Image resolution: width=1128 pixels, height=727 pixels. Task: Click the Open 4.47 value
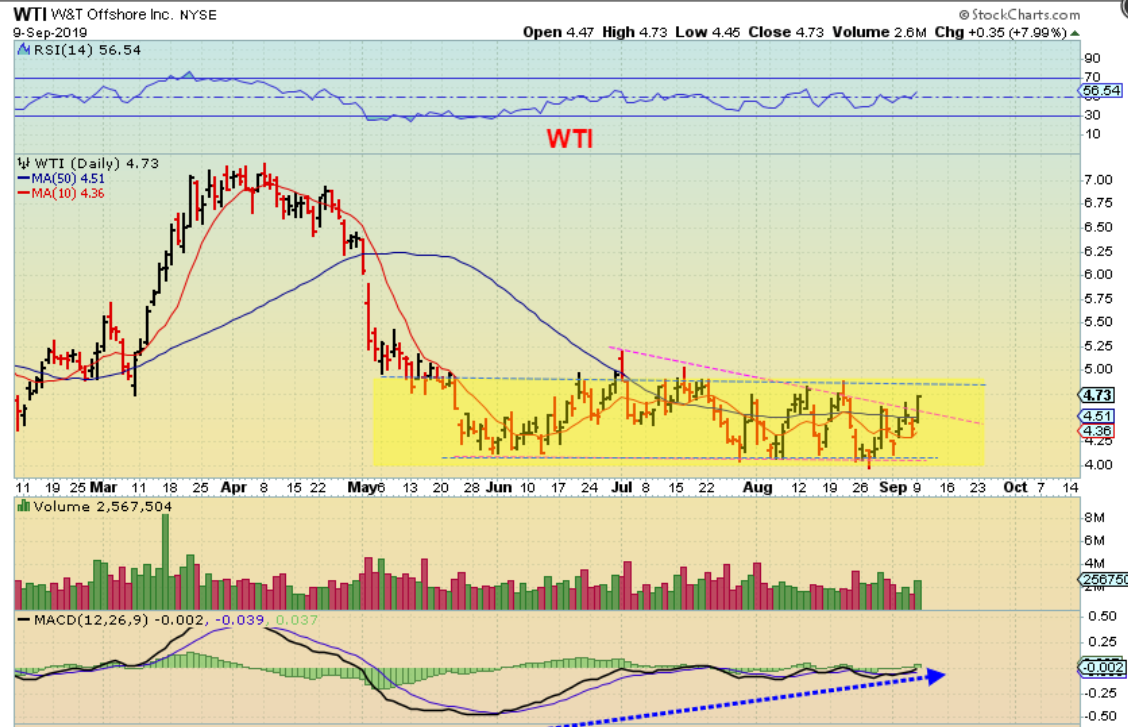[558, 32]
